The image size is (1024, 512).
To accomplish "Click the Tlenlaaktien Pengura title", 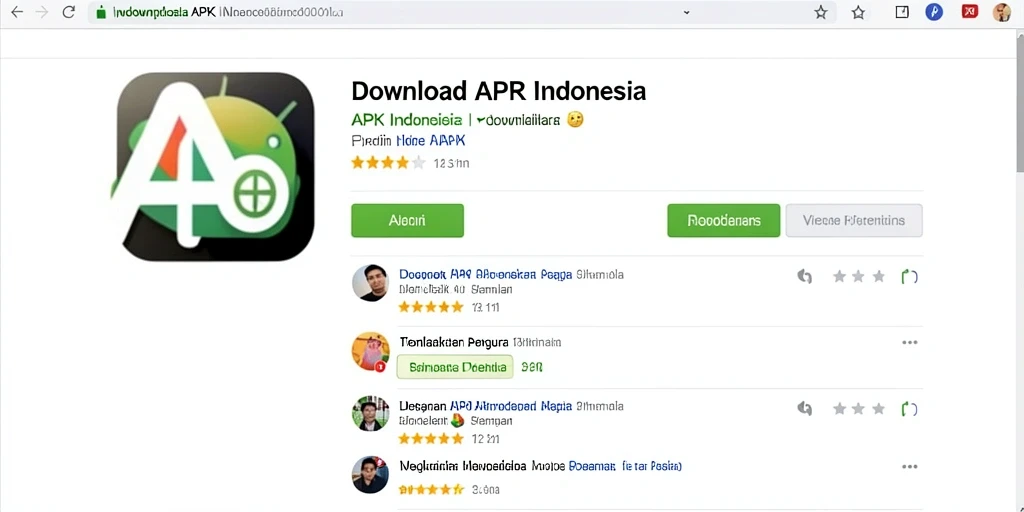I will (x=453, y=342).
